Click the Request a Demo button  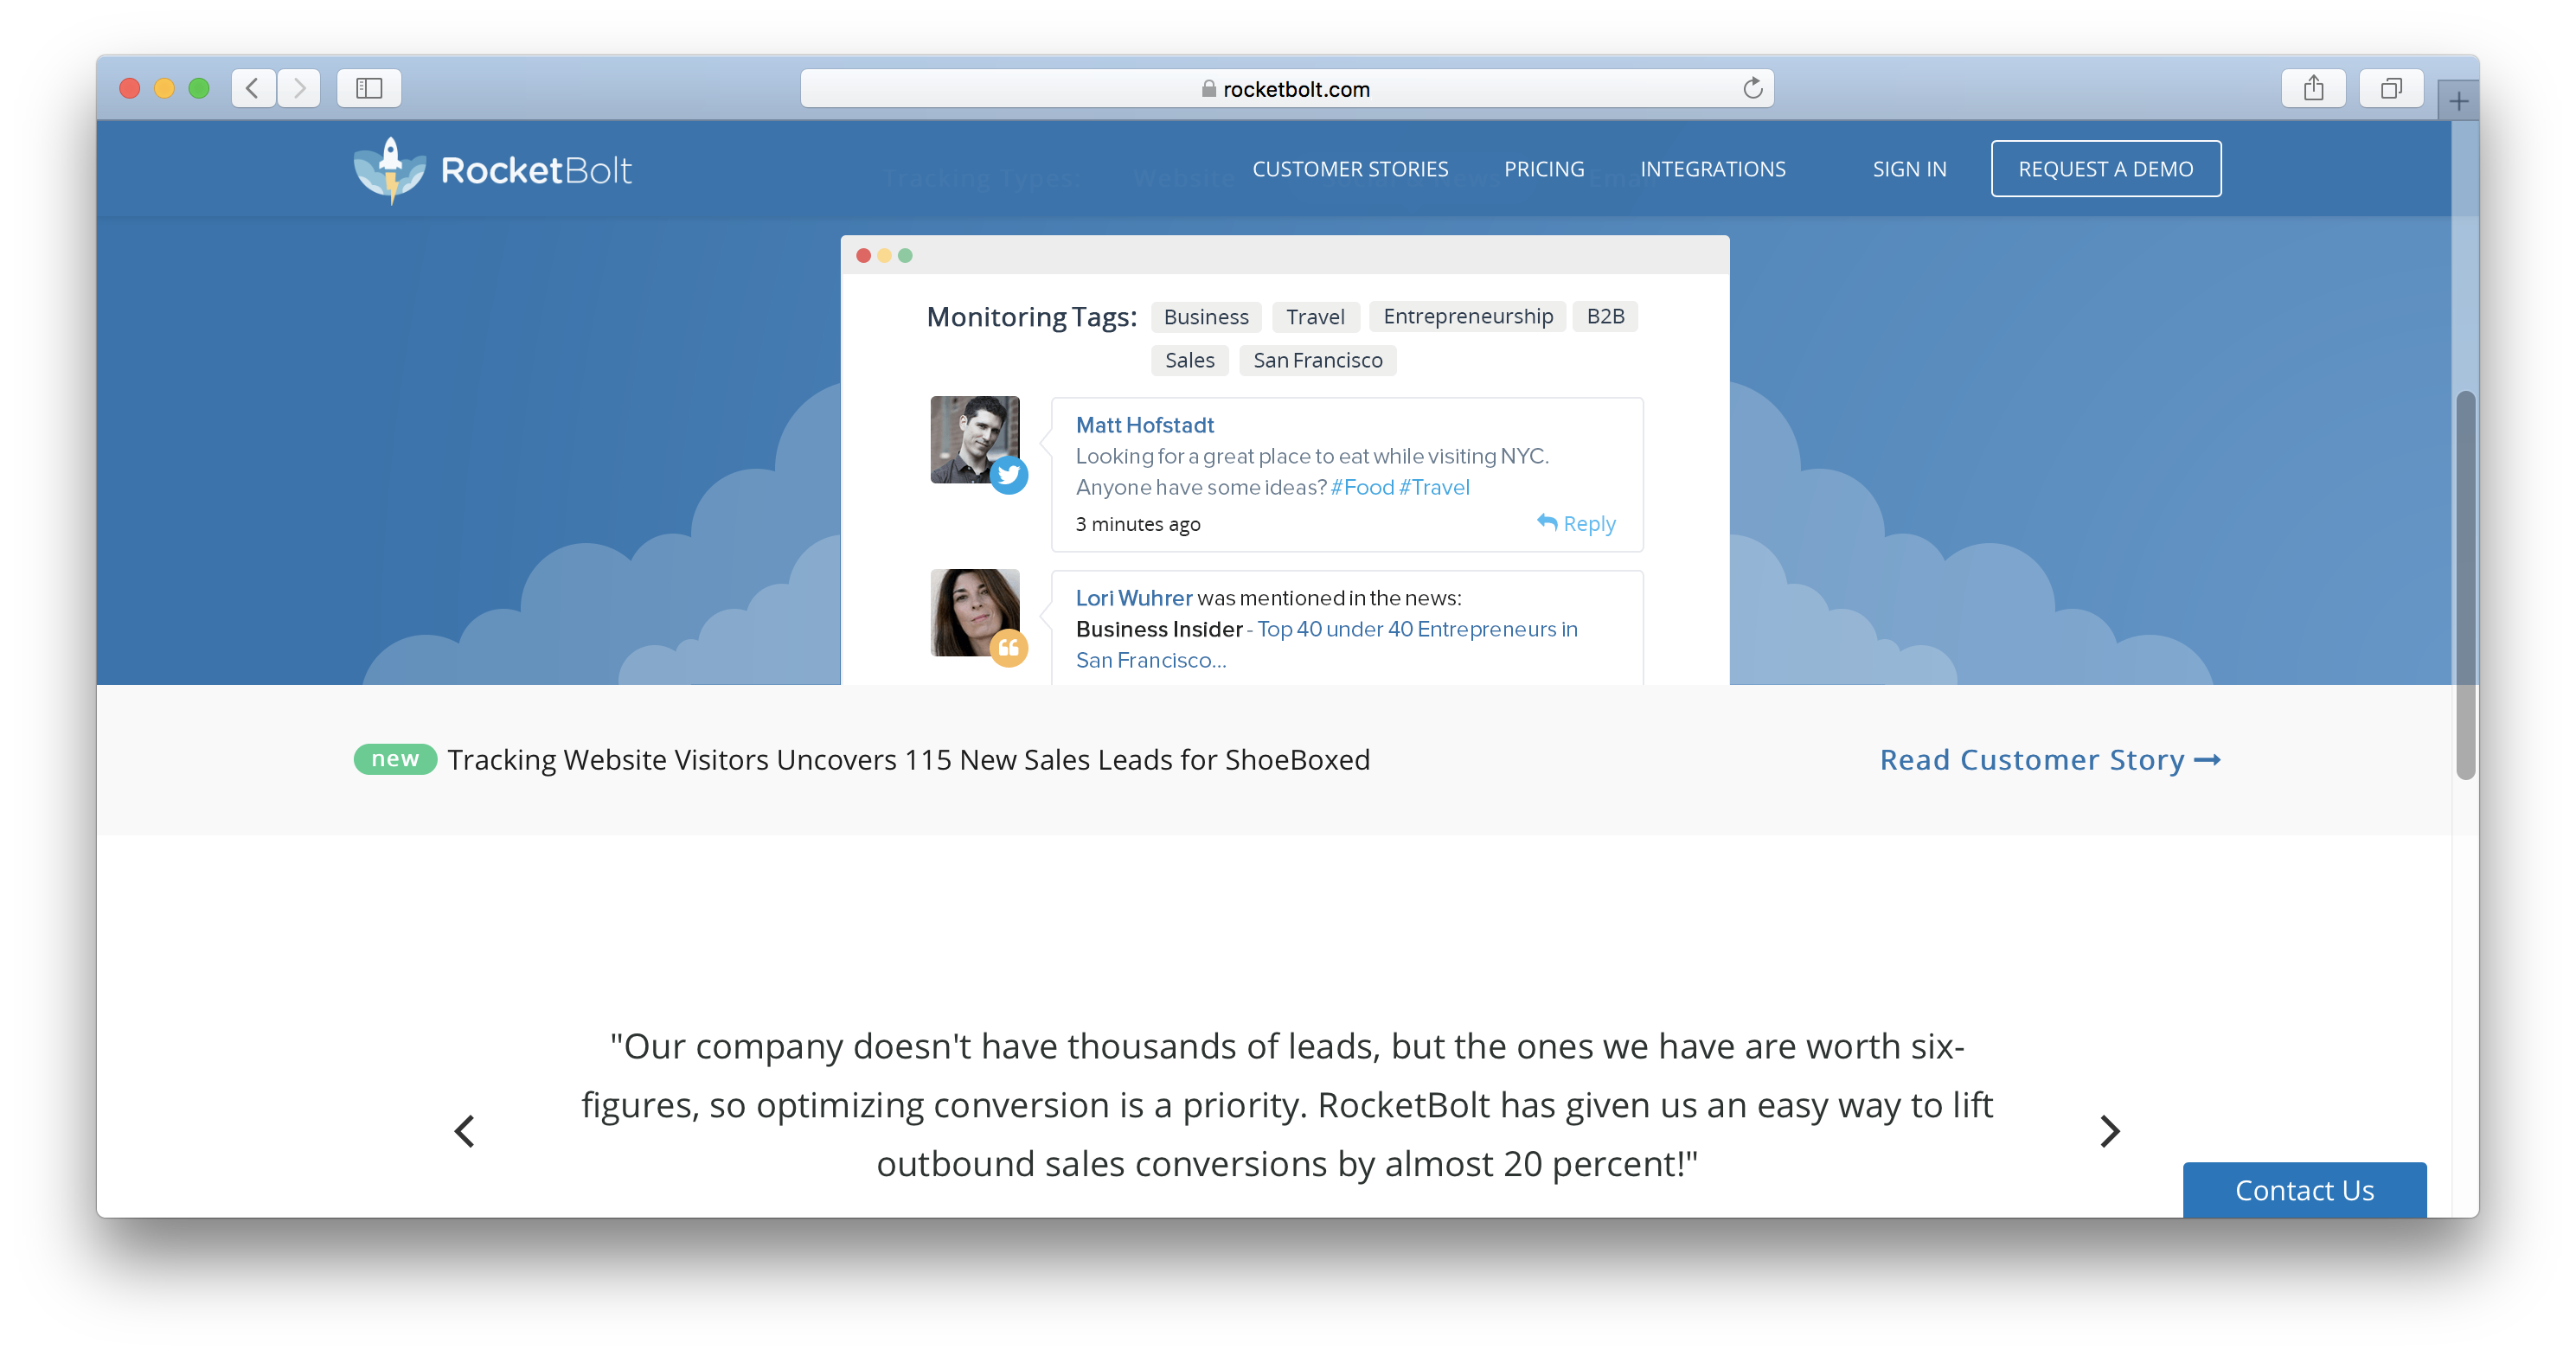click(2106, 169)
